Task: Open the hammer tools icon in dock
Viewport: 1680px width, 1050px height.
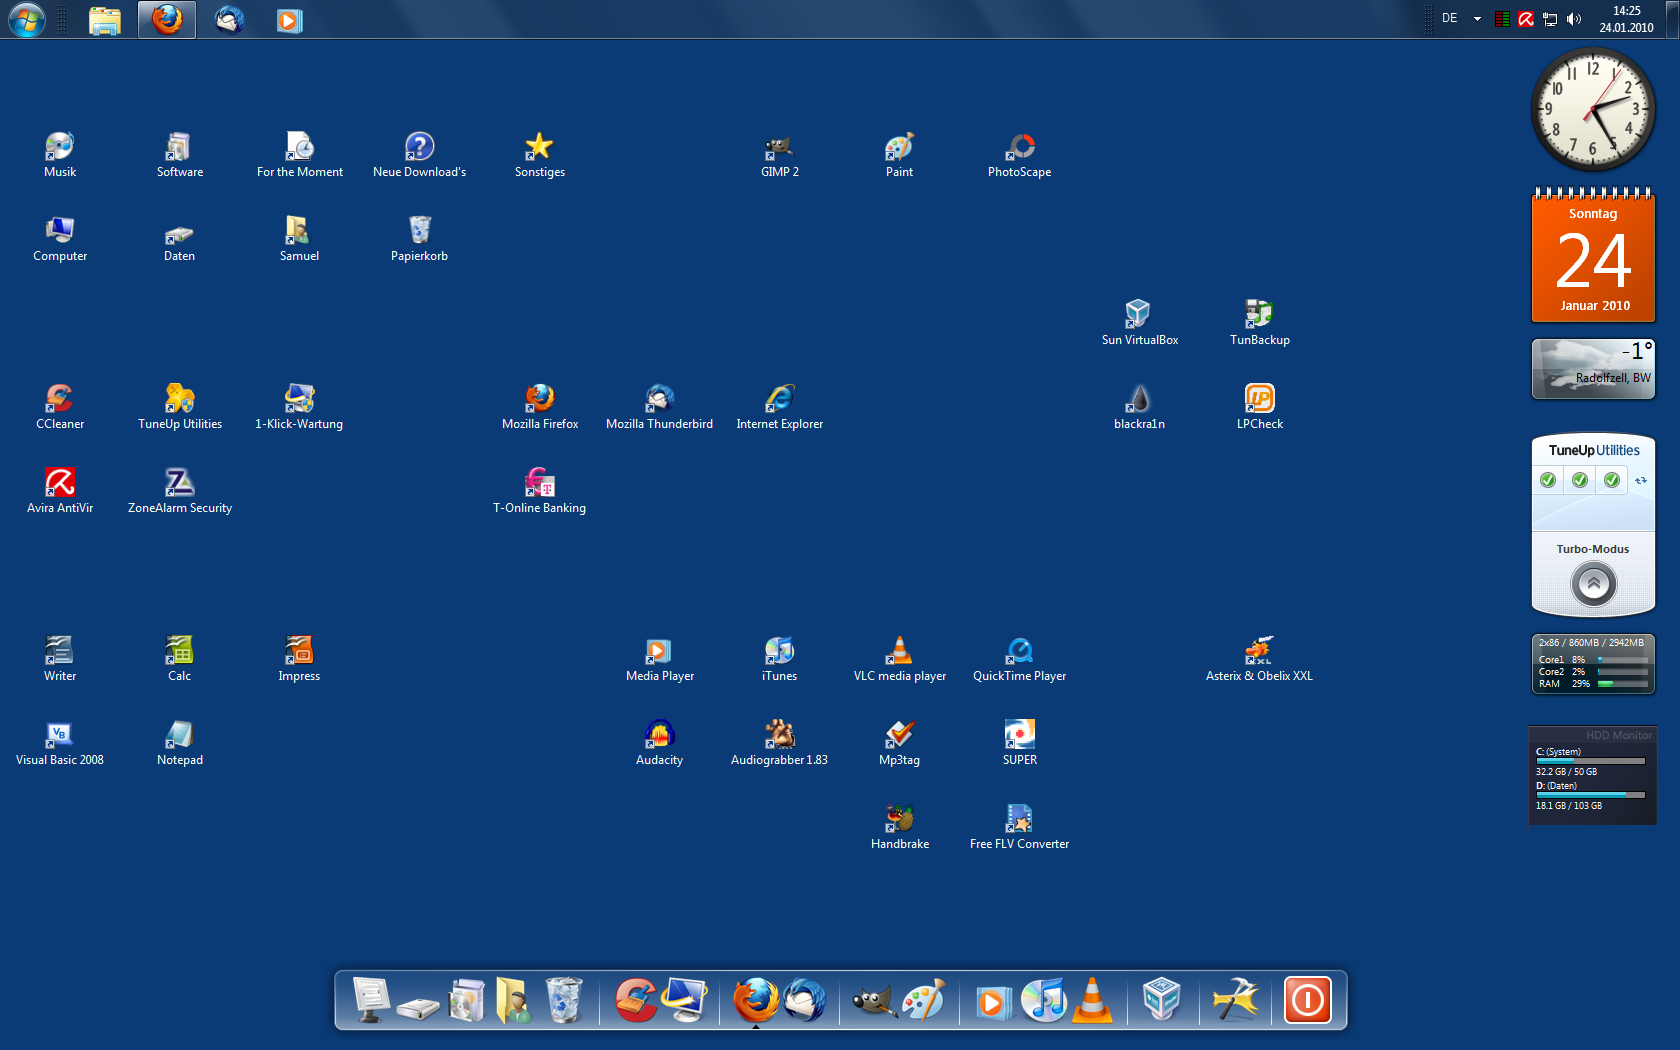Action: pyautogui.click(x=1235, y=1000)
